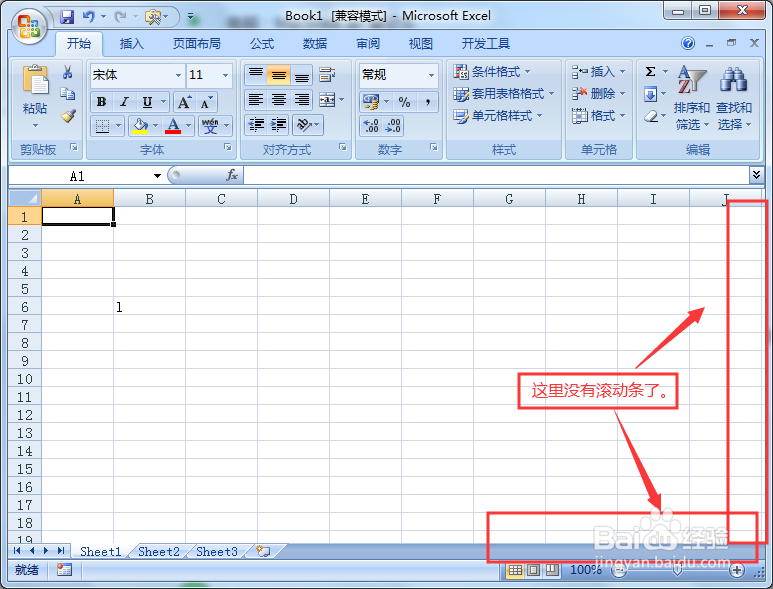Merge and center cells
Image resolution: width=773 pixels, height=589 pixels.
point(327,100)
